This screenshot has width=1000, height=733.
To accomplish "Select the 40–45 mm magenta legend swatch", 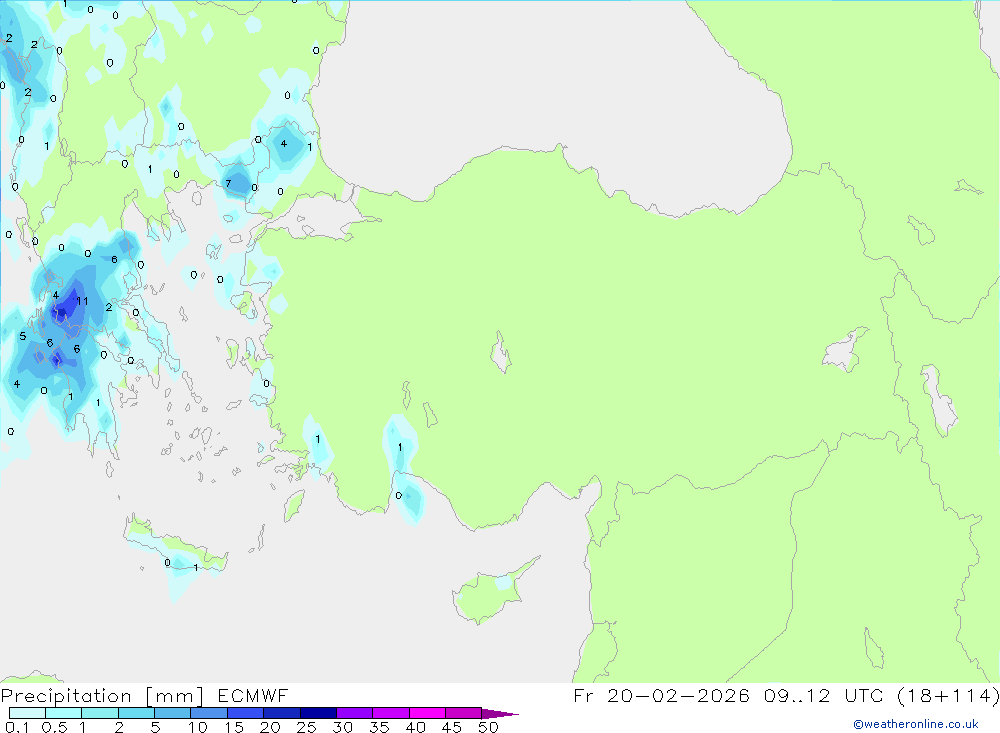I will [x=427, y=713].
